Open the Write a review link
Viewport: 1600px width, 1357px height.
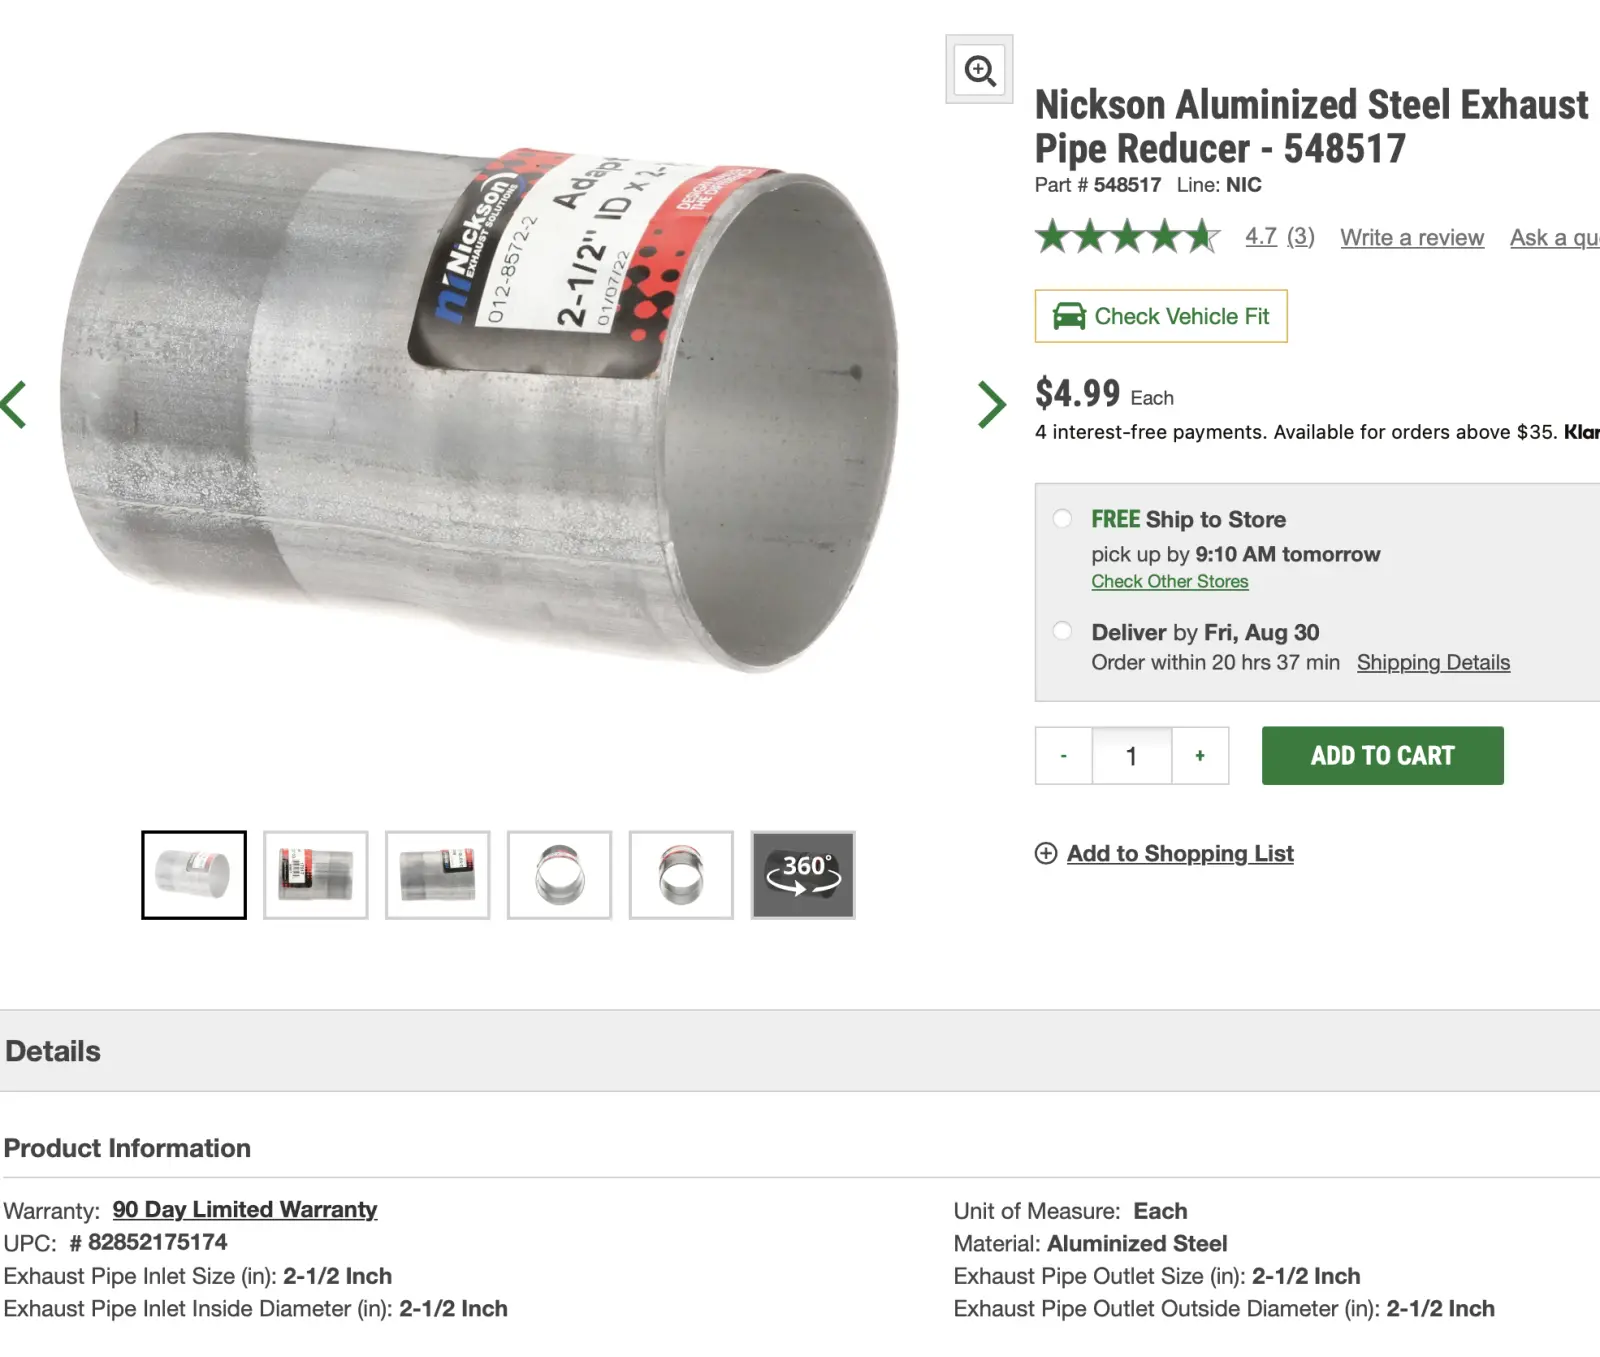[x=1412, y=237]
